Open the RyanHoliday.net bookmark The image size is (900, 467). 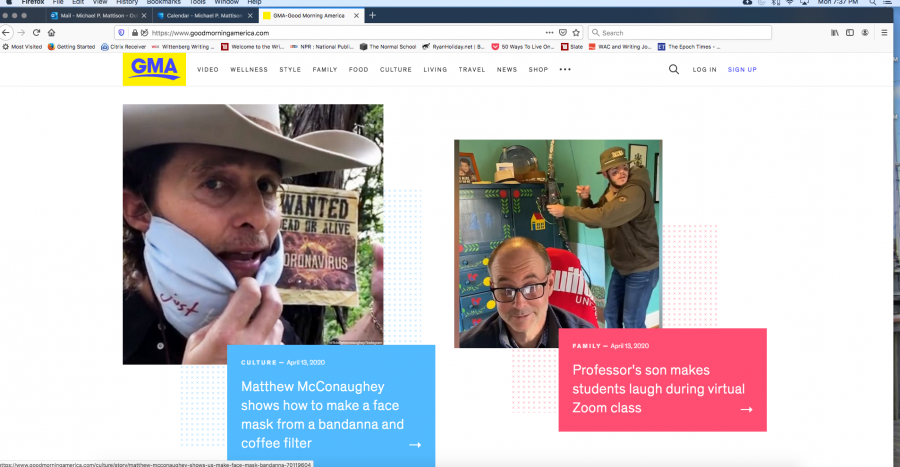click(x=453, y=47)
